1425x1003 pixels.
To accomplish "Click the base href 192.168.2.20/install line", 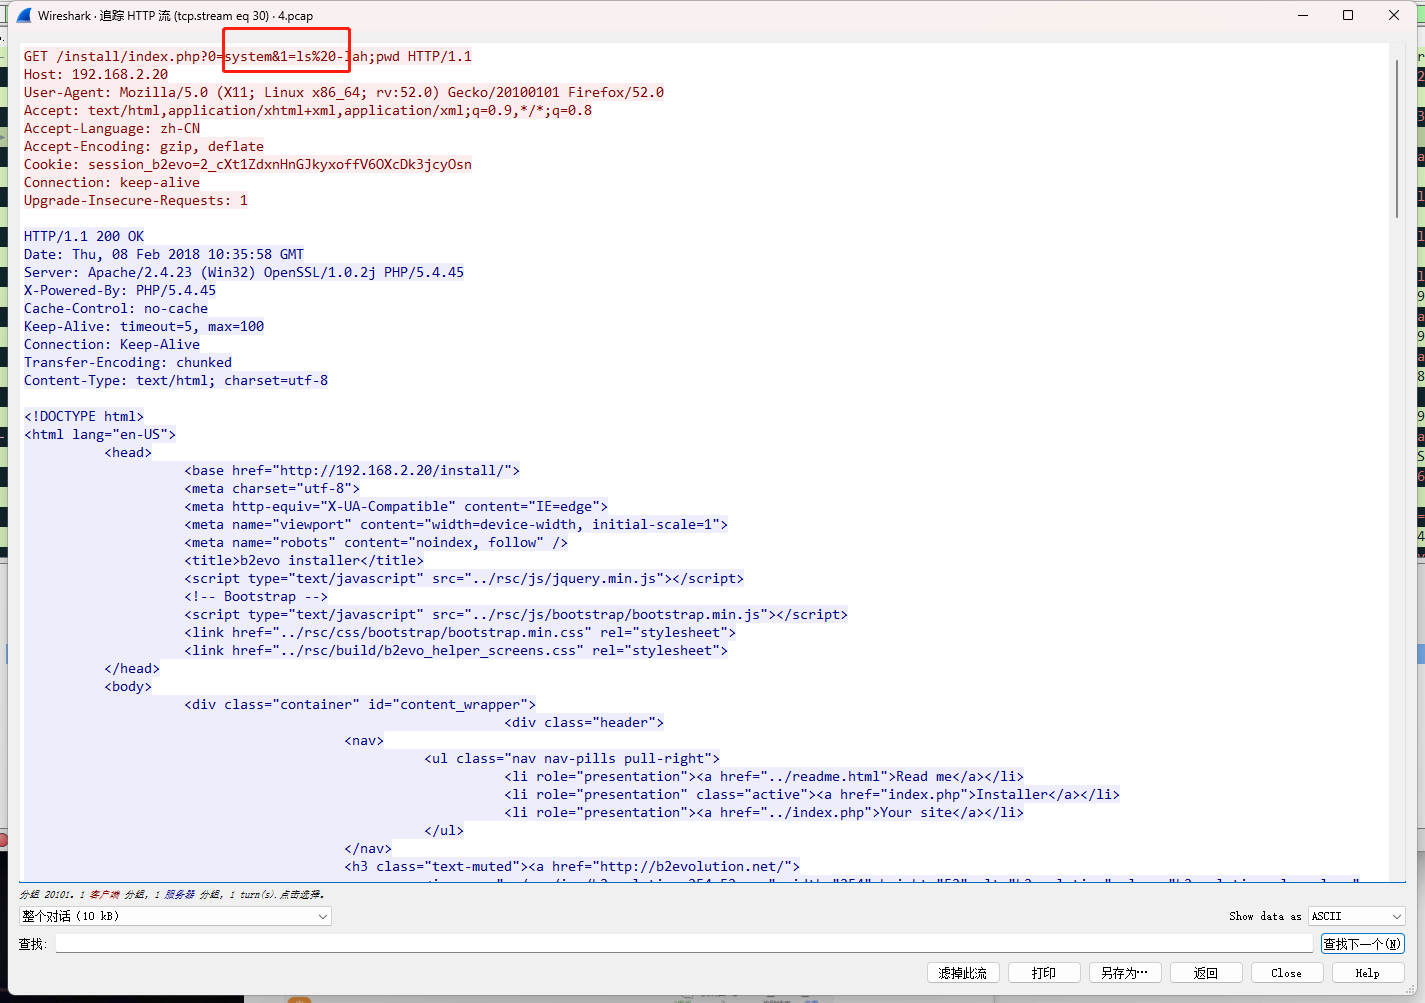I will (x=352, y=470).
